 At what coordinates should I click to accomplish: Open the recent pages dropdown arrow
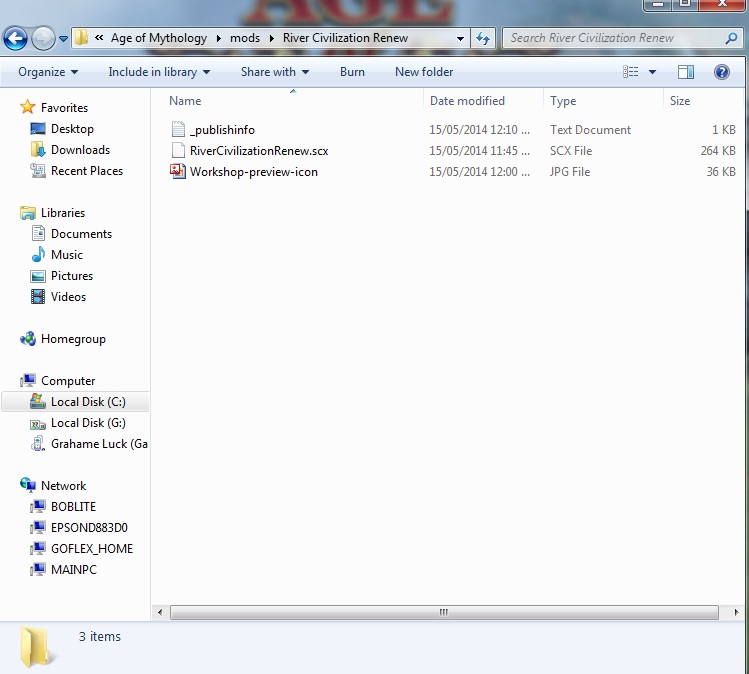pyautogui.click(x=64, y=39)
